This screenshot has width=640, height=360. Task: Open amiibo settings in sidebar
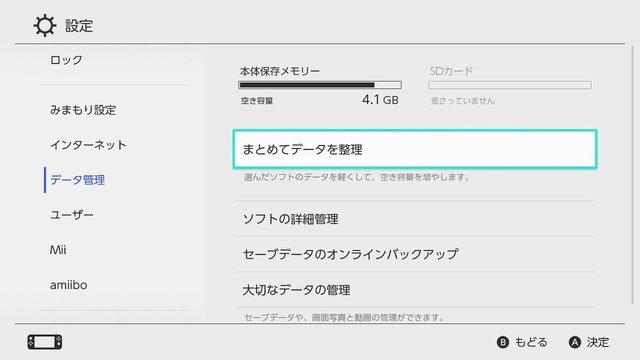[x=69, y=285]
